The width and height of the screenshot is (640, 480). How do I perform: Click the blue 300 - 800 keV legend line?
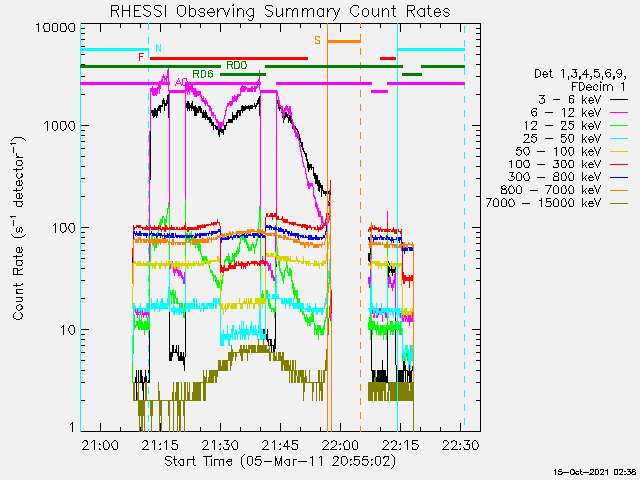[618, 177]
